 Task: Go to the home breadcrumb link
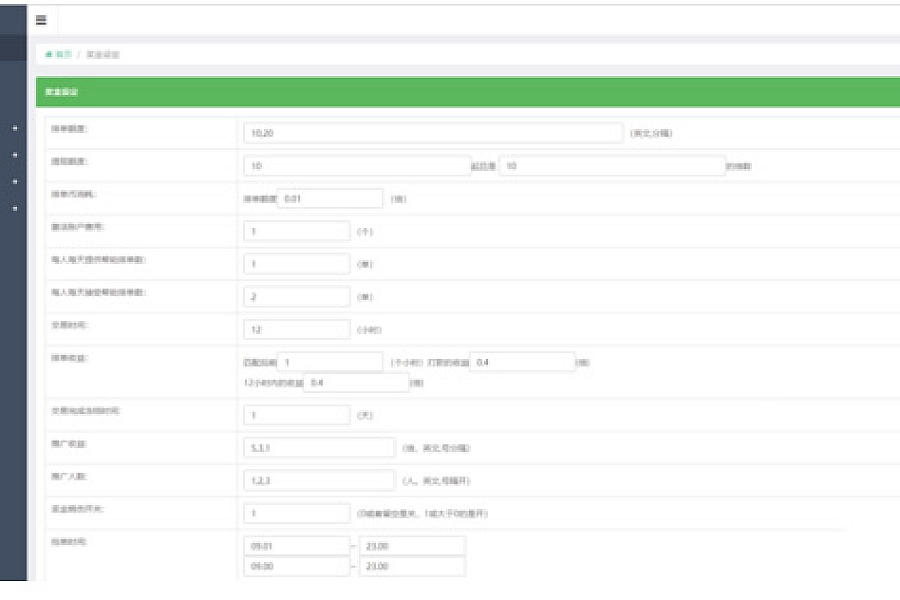click(59, 55)
